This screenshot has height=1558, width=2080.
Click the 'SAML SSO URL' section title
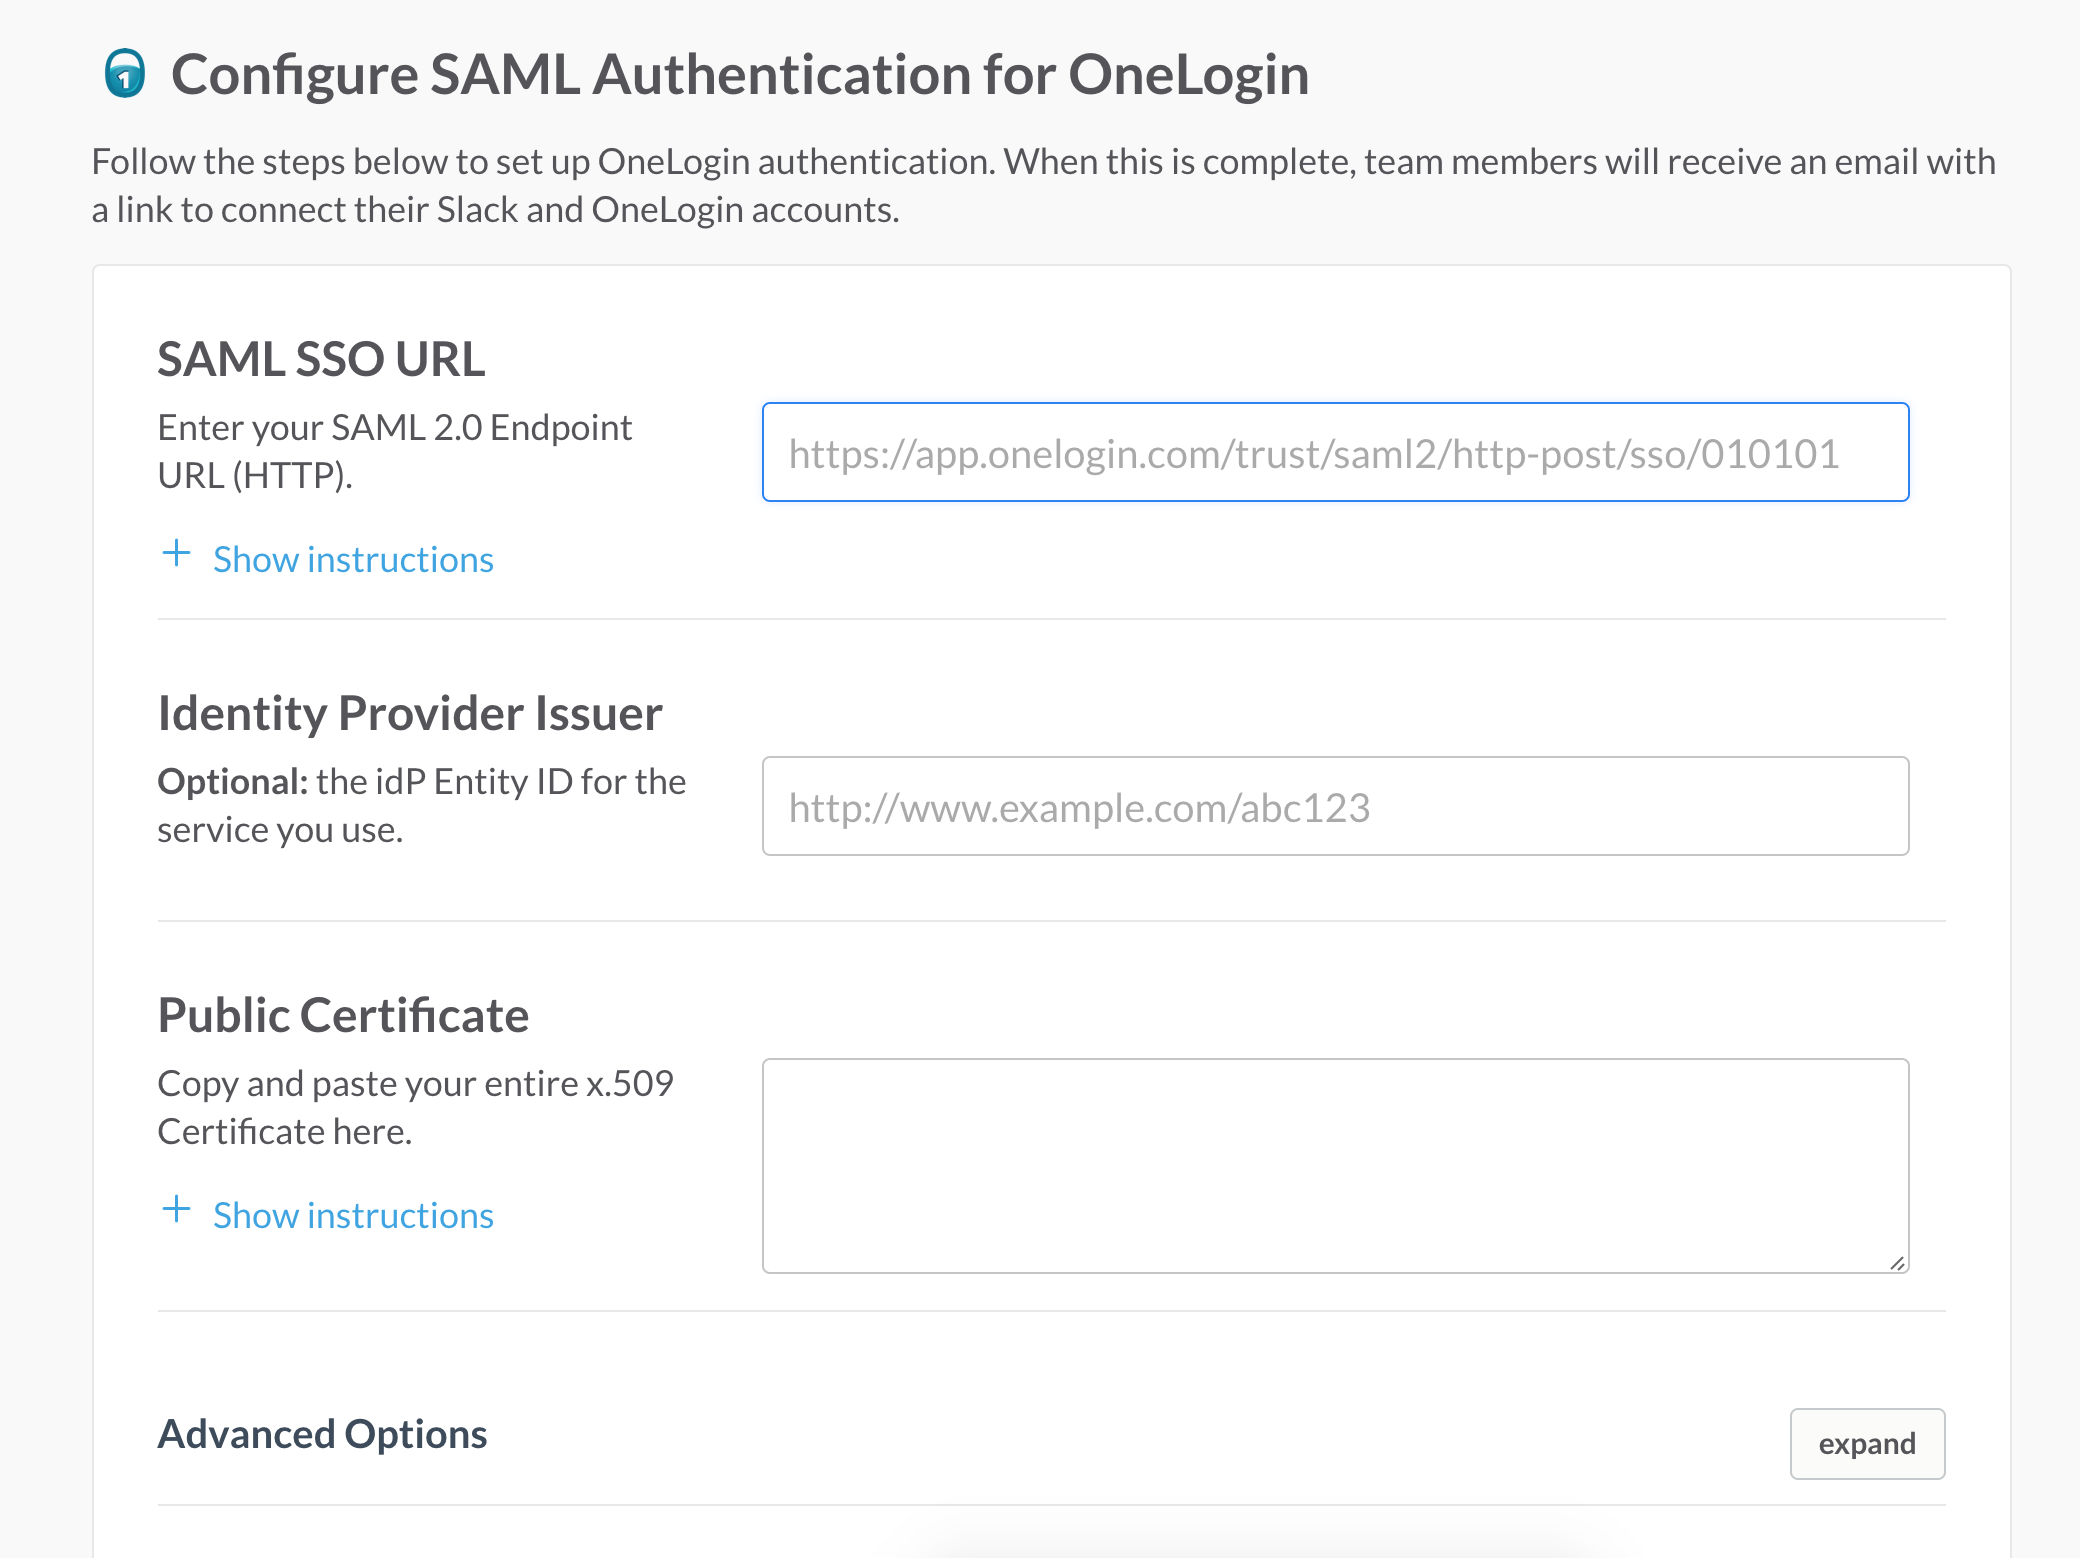click(321, 359)
